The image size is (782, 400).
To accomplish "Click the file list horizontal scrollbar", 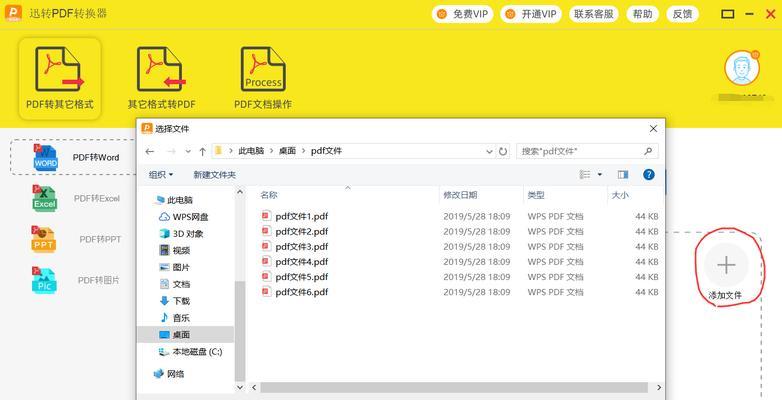I will click(454, 388).
